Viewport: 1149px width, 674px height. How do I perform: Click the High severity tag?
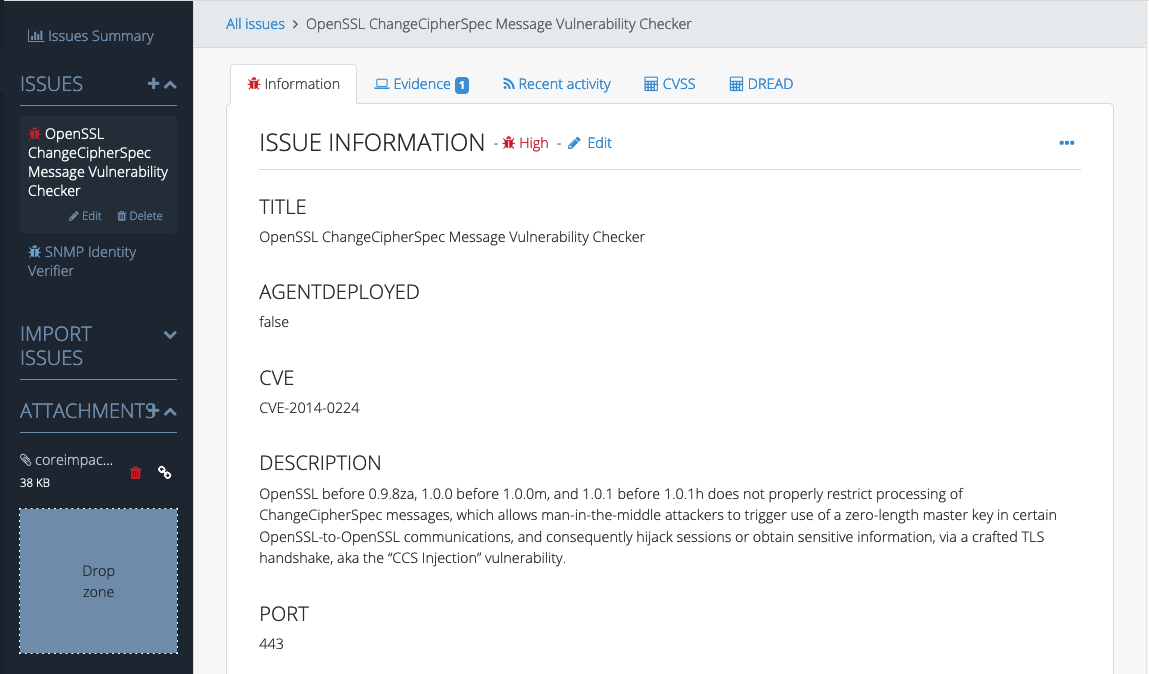tap(525, 143)
